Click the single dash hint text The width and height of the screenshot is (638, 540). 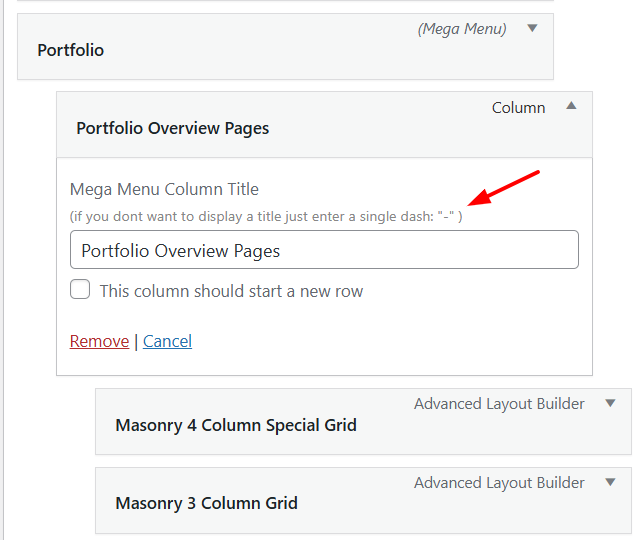point(265,216)
